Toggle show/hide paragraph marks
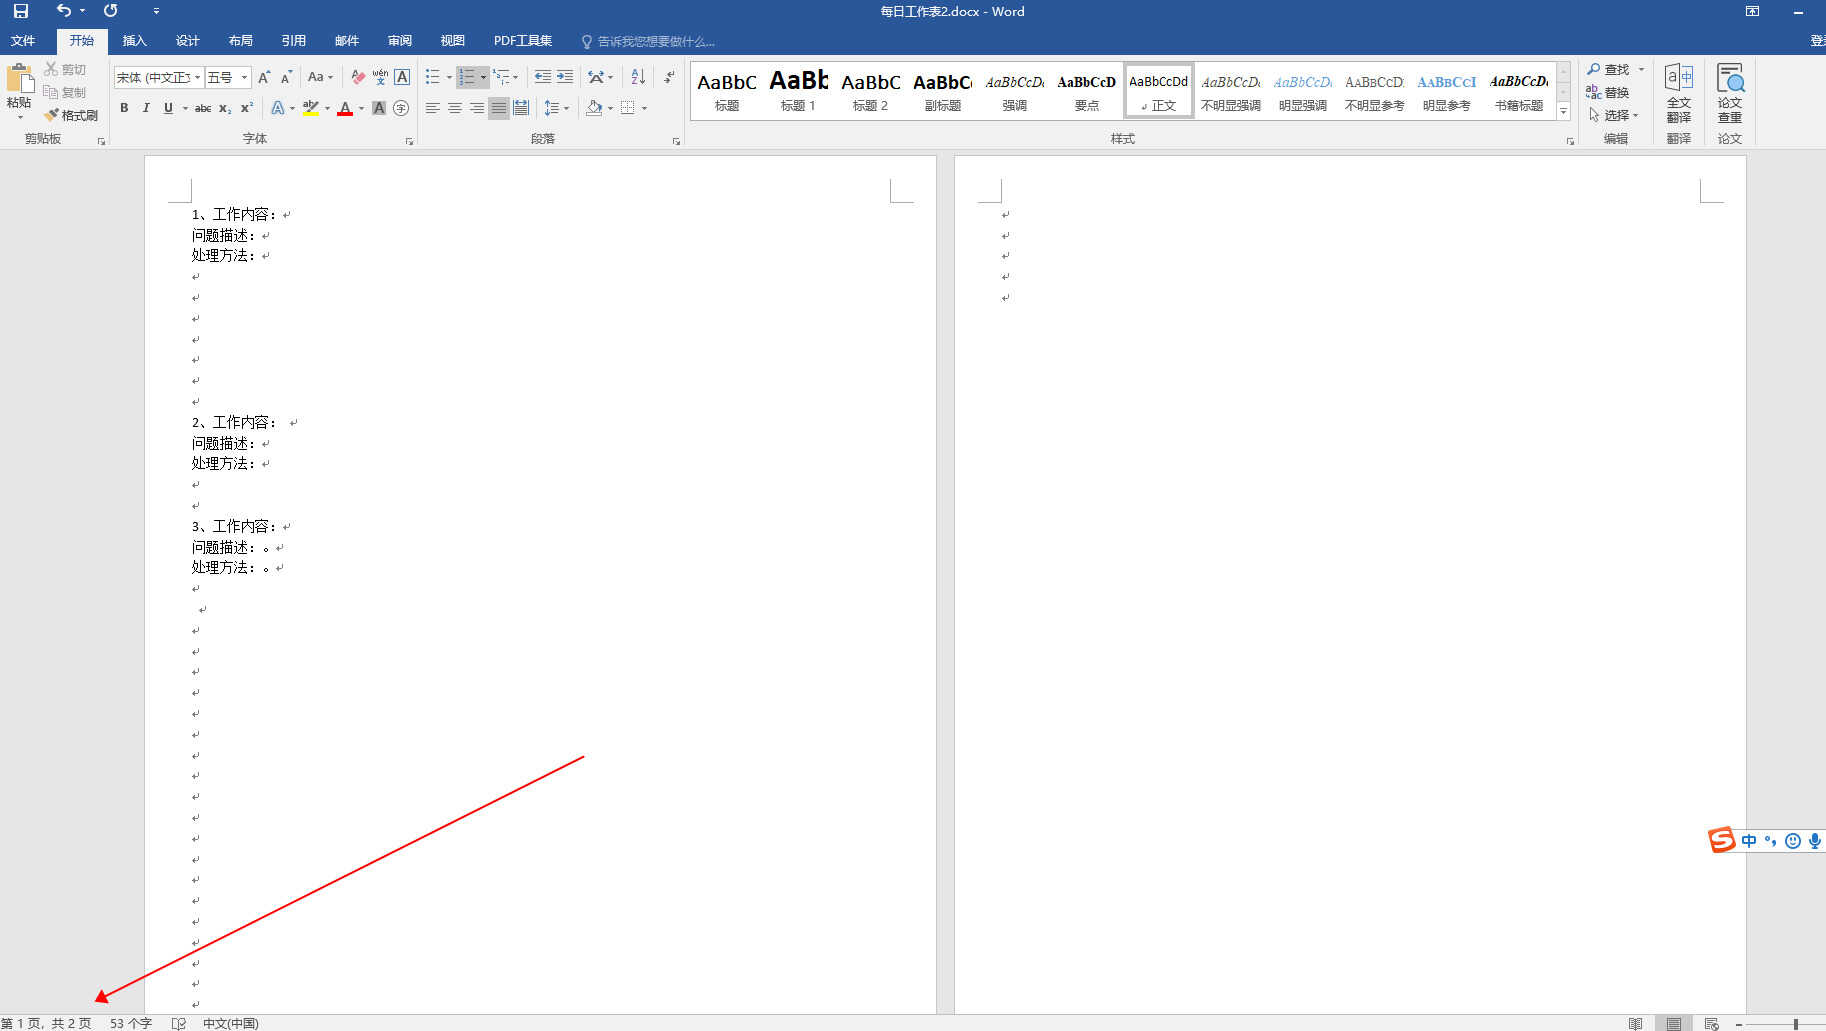 [669, 77]
